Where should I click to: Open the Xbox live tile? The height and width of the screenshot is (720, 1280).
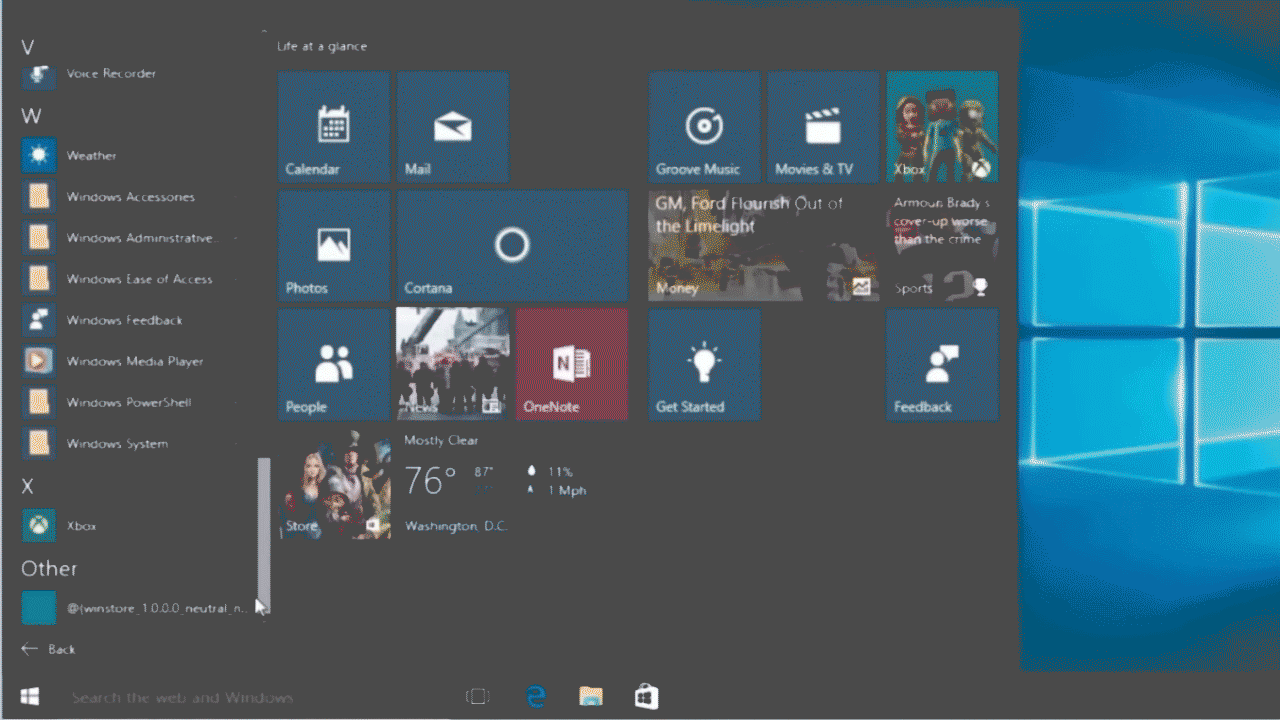(x=942, y=127)
